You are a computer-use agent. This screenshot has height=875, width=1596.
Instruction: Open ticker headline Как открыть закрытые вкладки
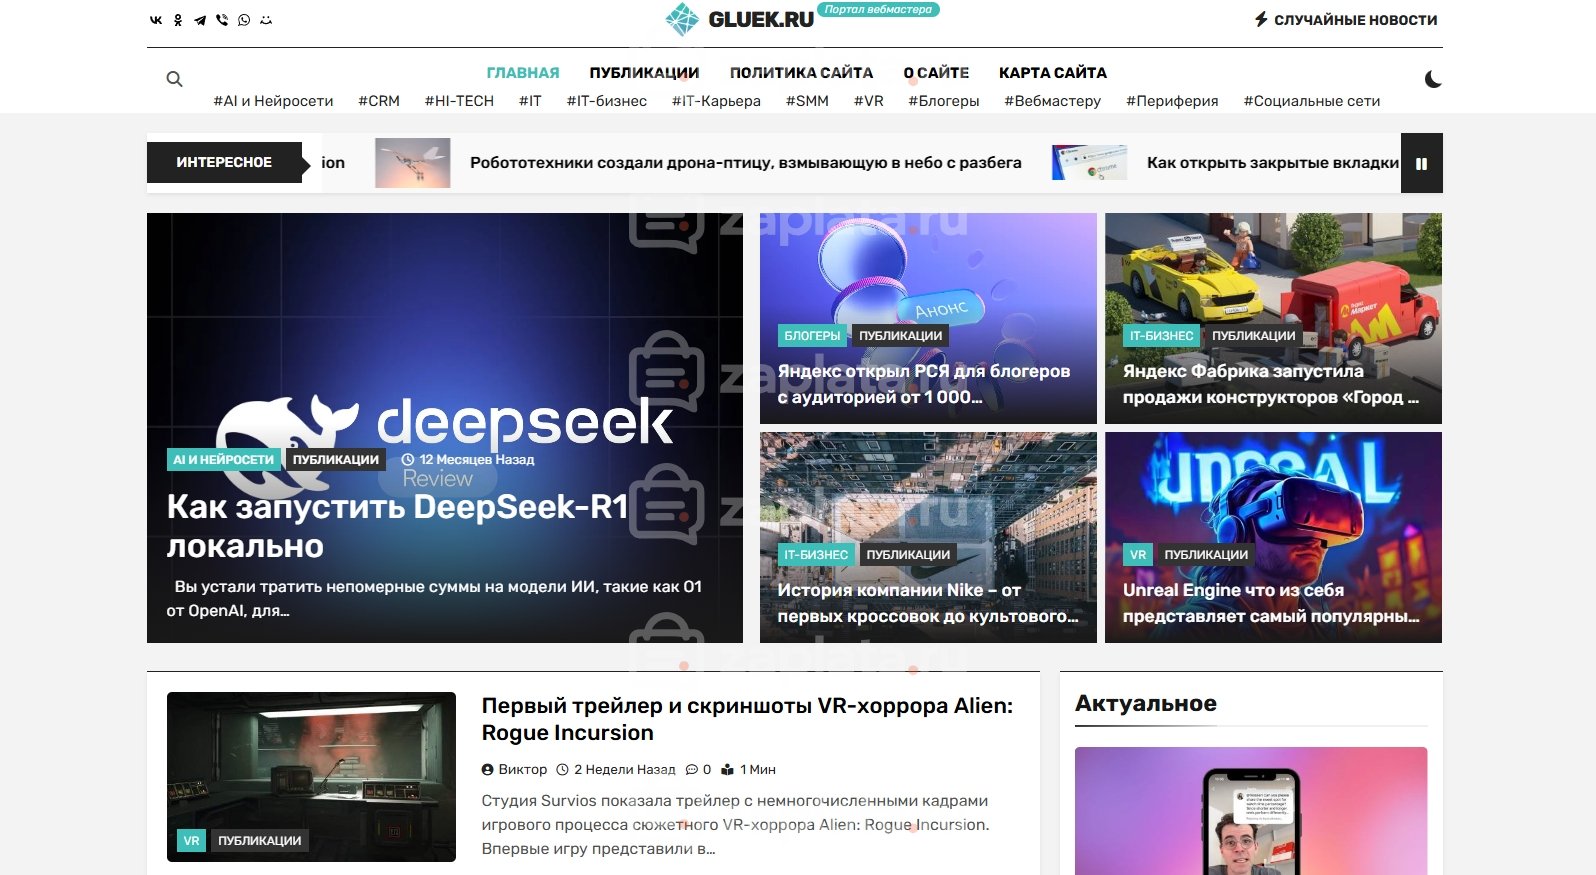tap(1272, 163)
